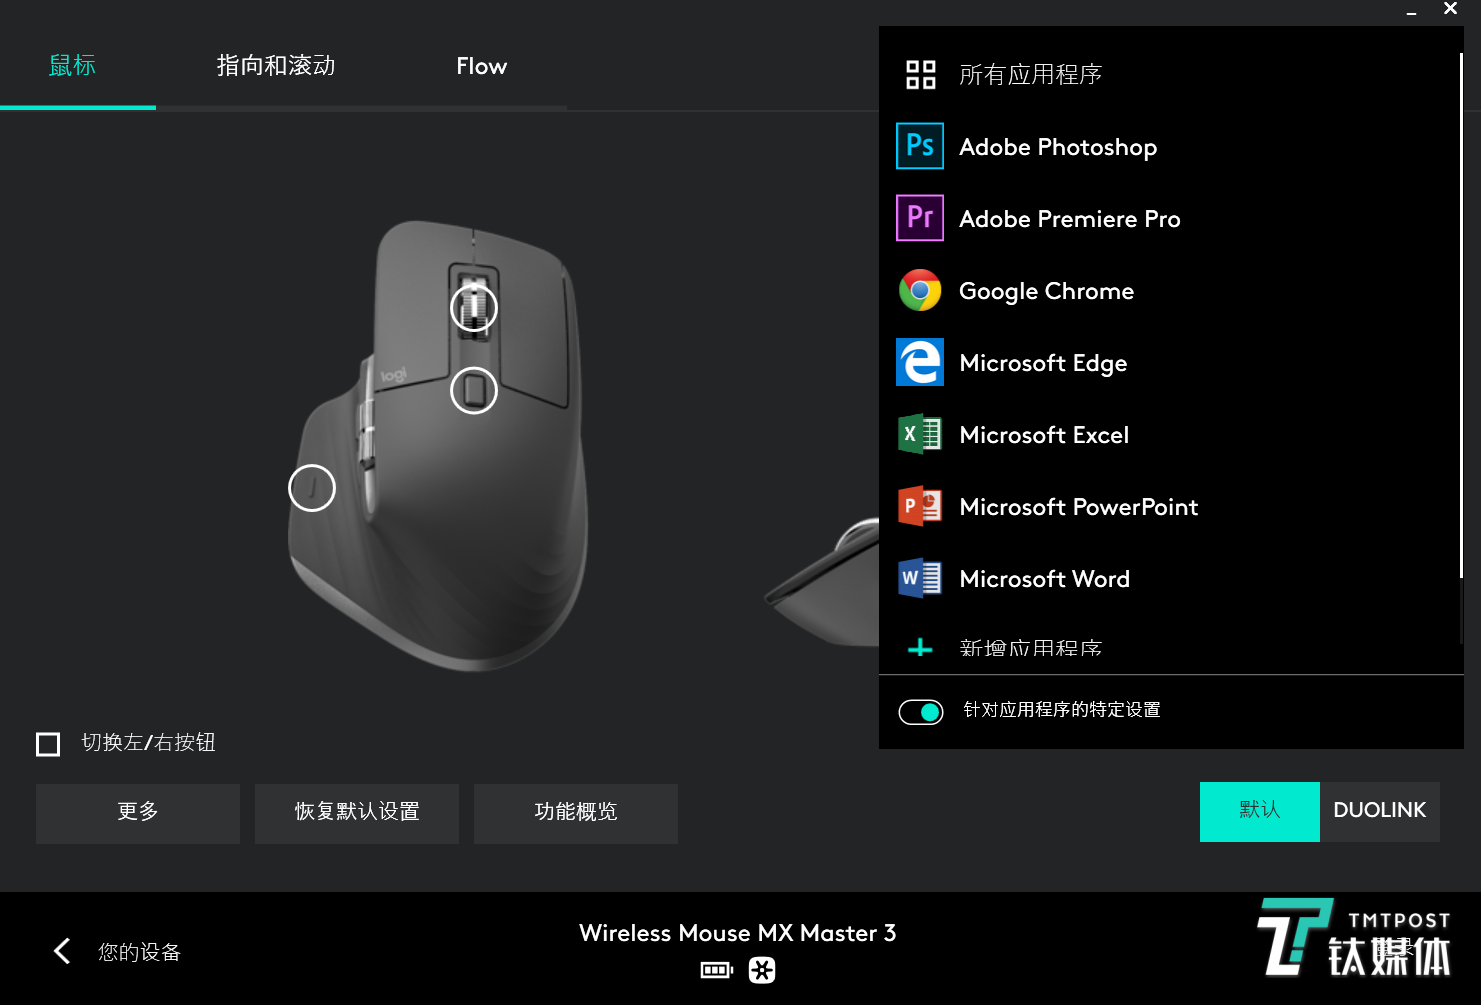Click the scroll wheel hotspot circle on mouse
The height and width of the screenshot is (1005, 1481).
[474, 308]
